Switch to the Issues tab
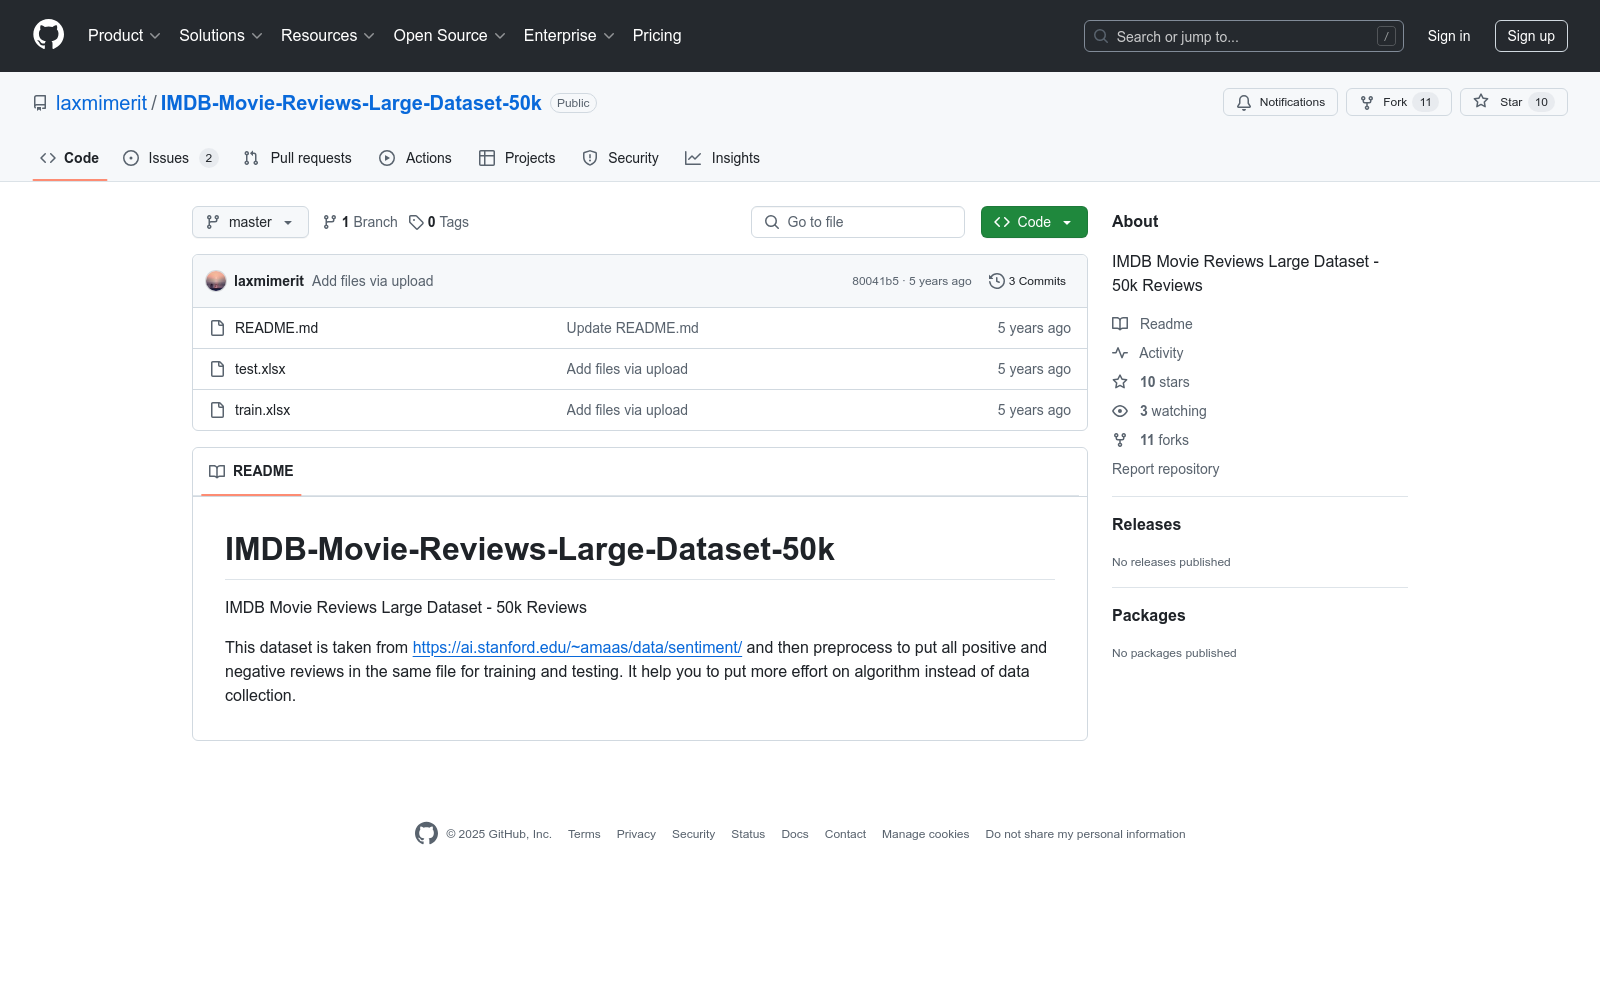Viewport: 1600px width, 1000px height. point(170,158)
